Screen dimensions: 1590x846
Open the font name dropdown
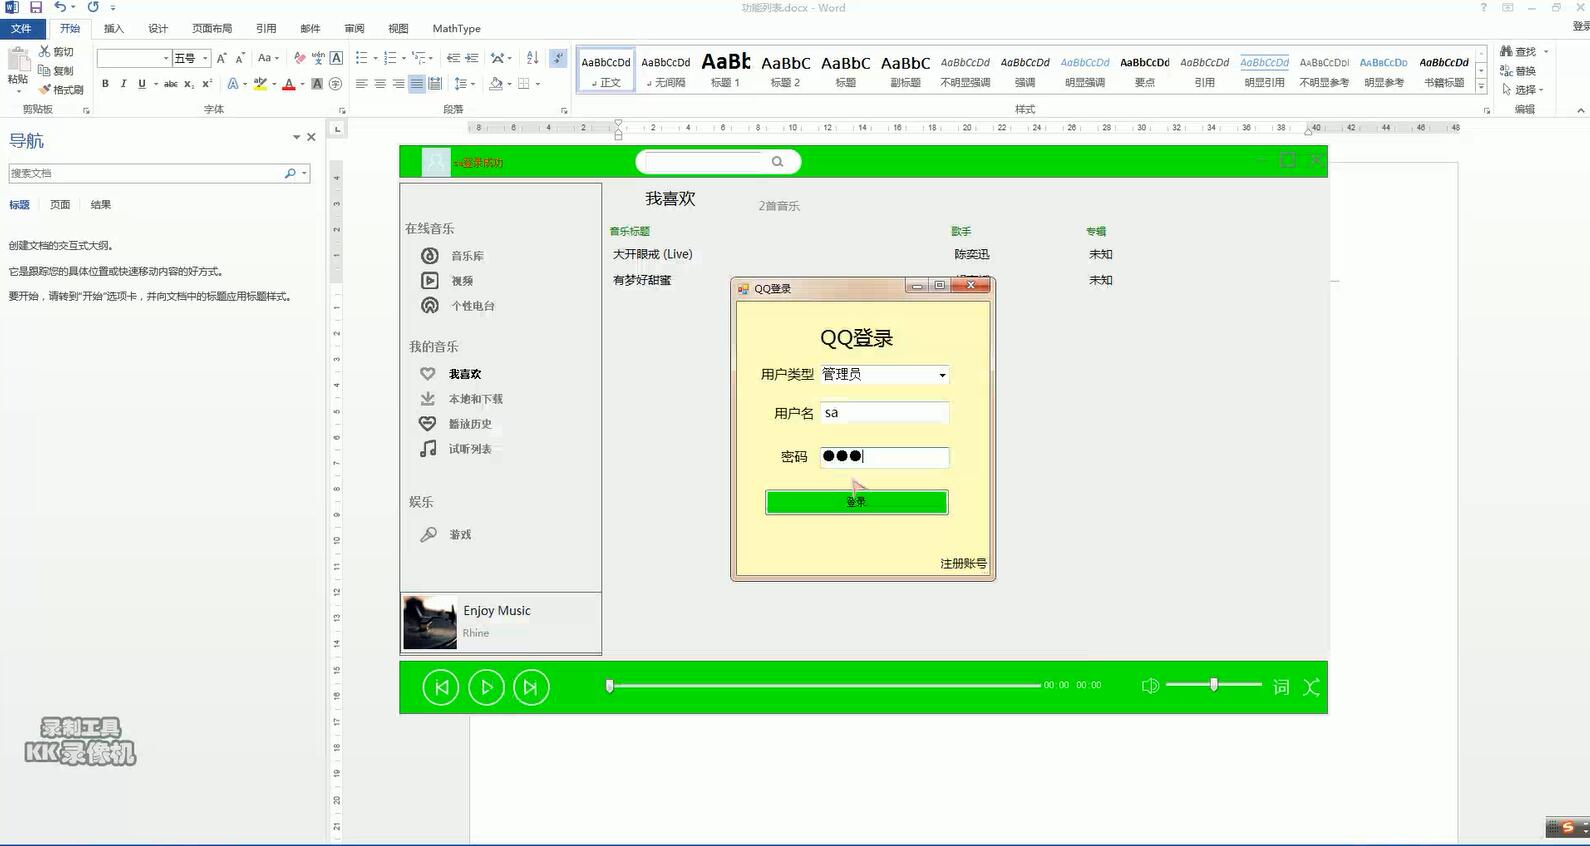coord(166,58)
